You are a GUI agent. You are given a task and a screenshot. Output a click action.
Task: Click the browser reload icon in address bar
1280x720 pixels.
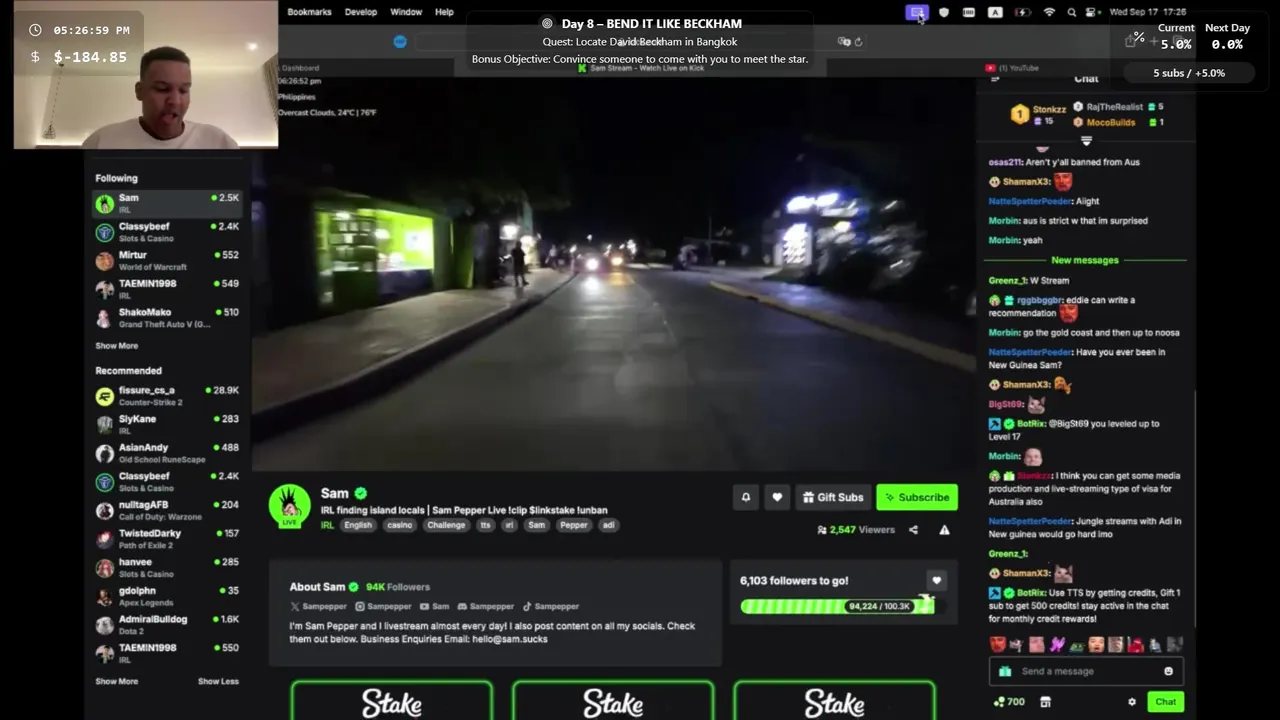click(858, 42)
